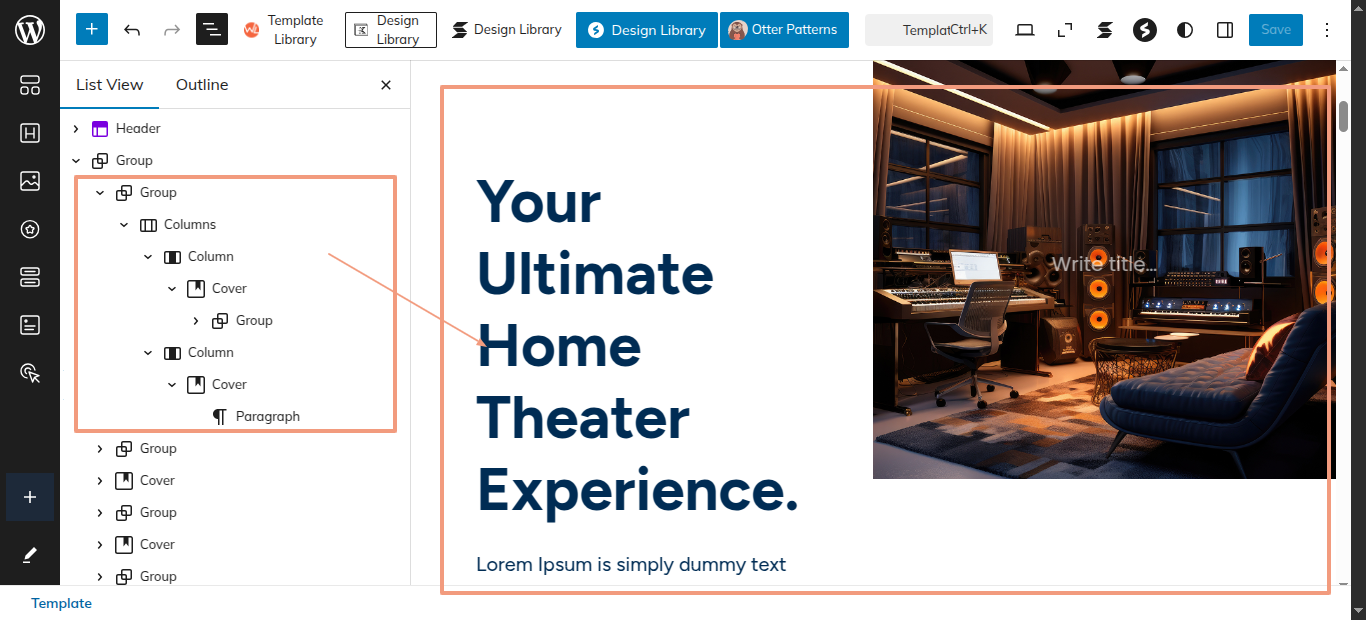
Task: Open the sidebar H heading icon
Action: (x=30, y=133)
